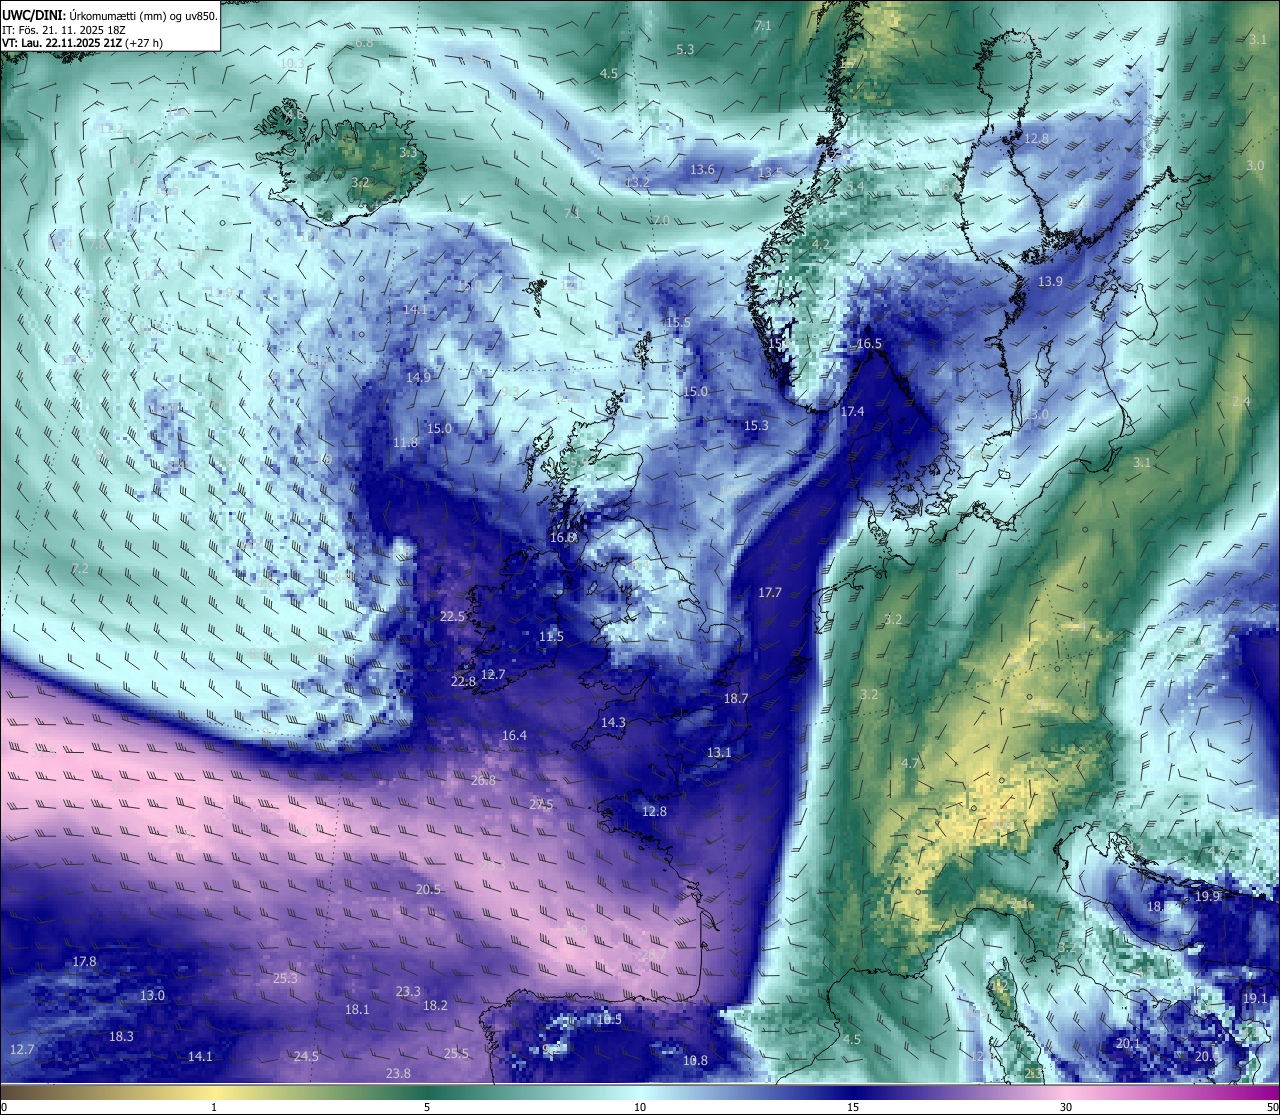Click the 30 tick label on color scale

coord(1066,1107)
